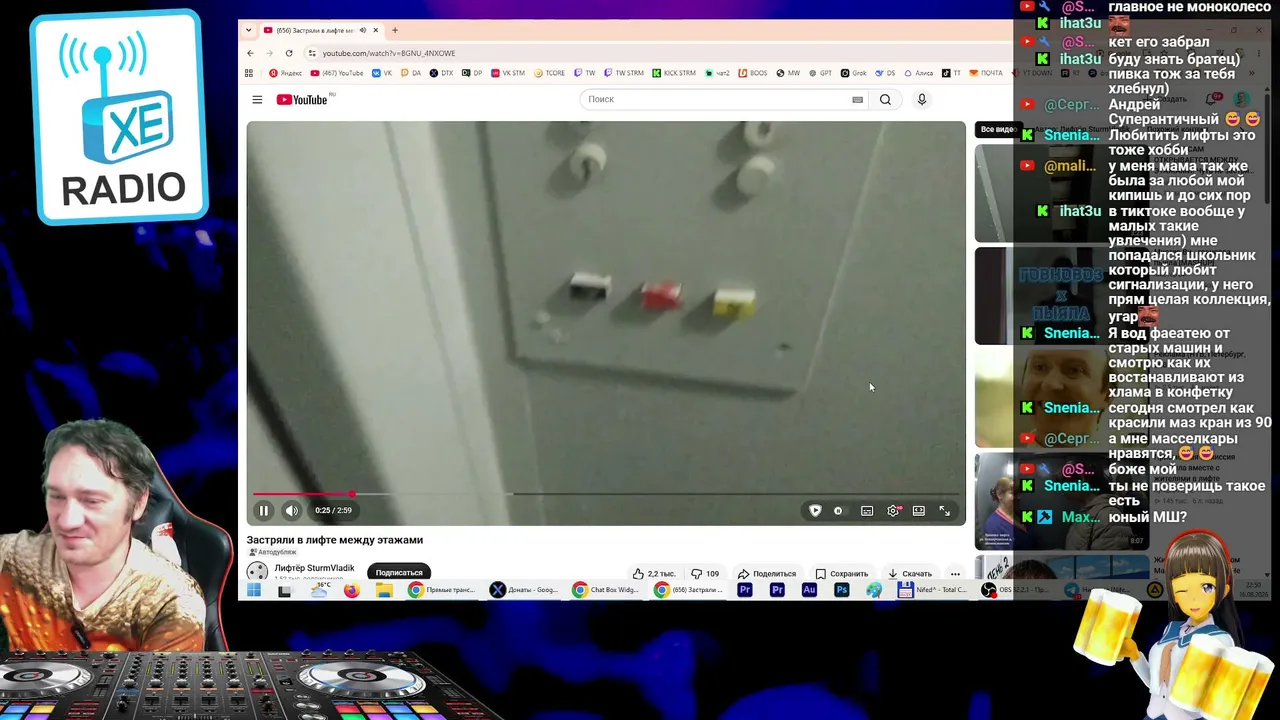Open File Explorer from taskbar
The image size is (1280, 720).
tap(384, 591)
